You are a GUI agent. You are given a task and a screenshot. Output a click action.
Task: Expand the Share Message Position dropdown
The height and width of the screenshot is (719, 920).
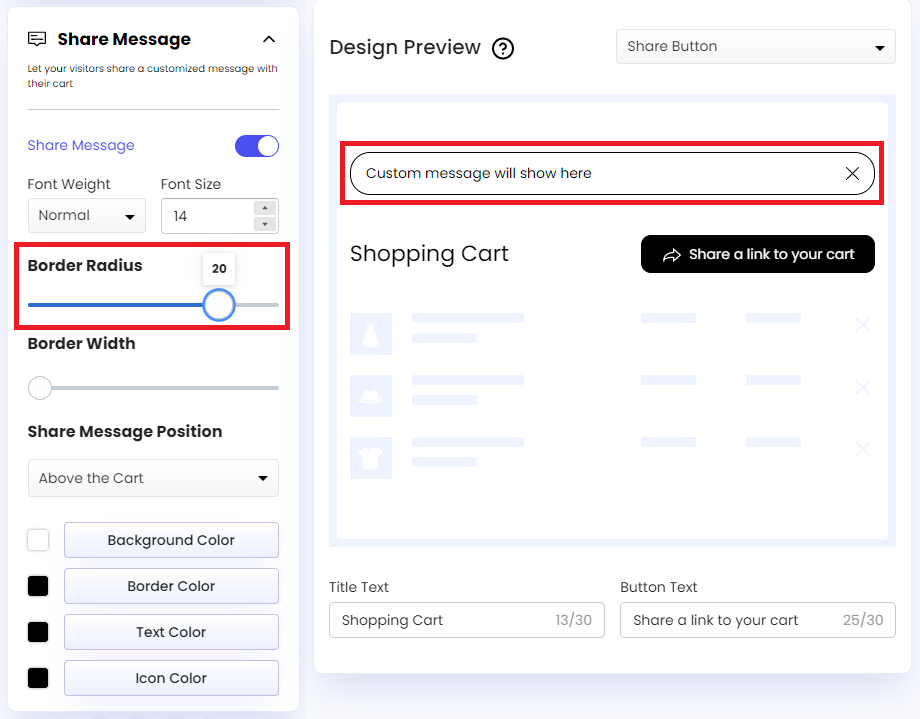(x=153, y=478)
